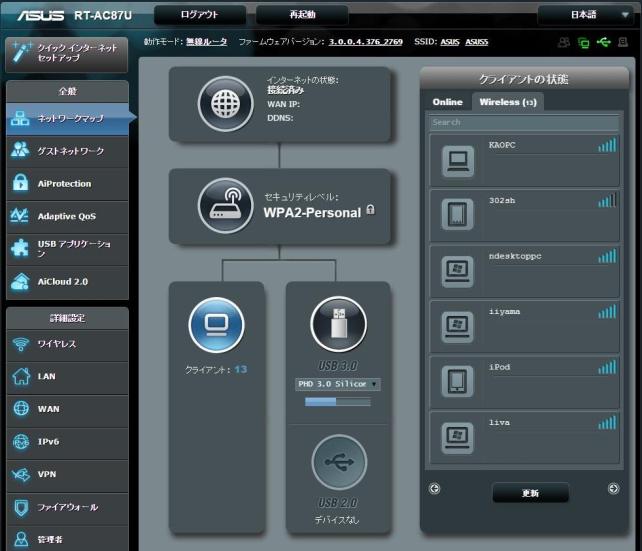The width and height of the screenshot is (642, 551).
Task: Open AiProtection padlock icon
Action: pyautogui.click(x=20, y=183)
